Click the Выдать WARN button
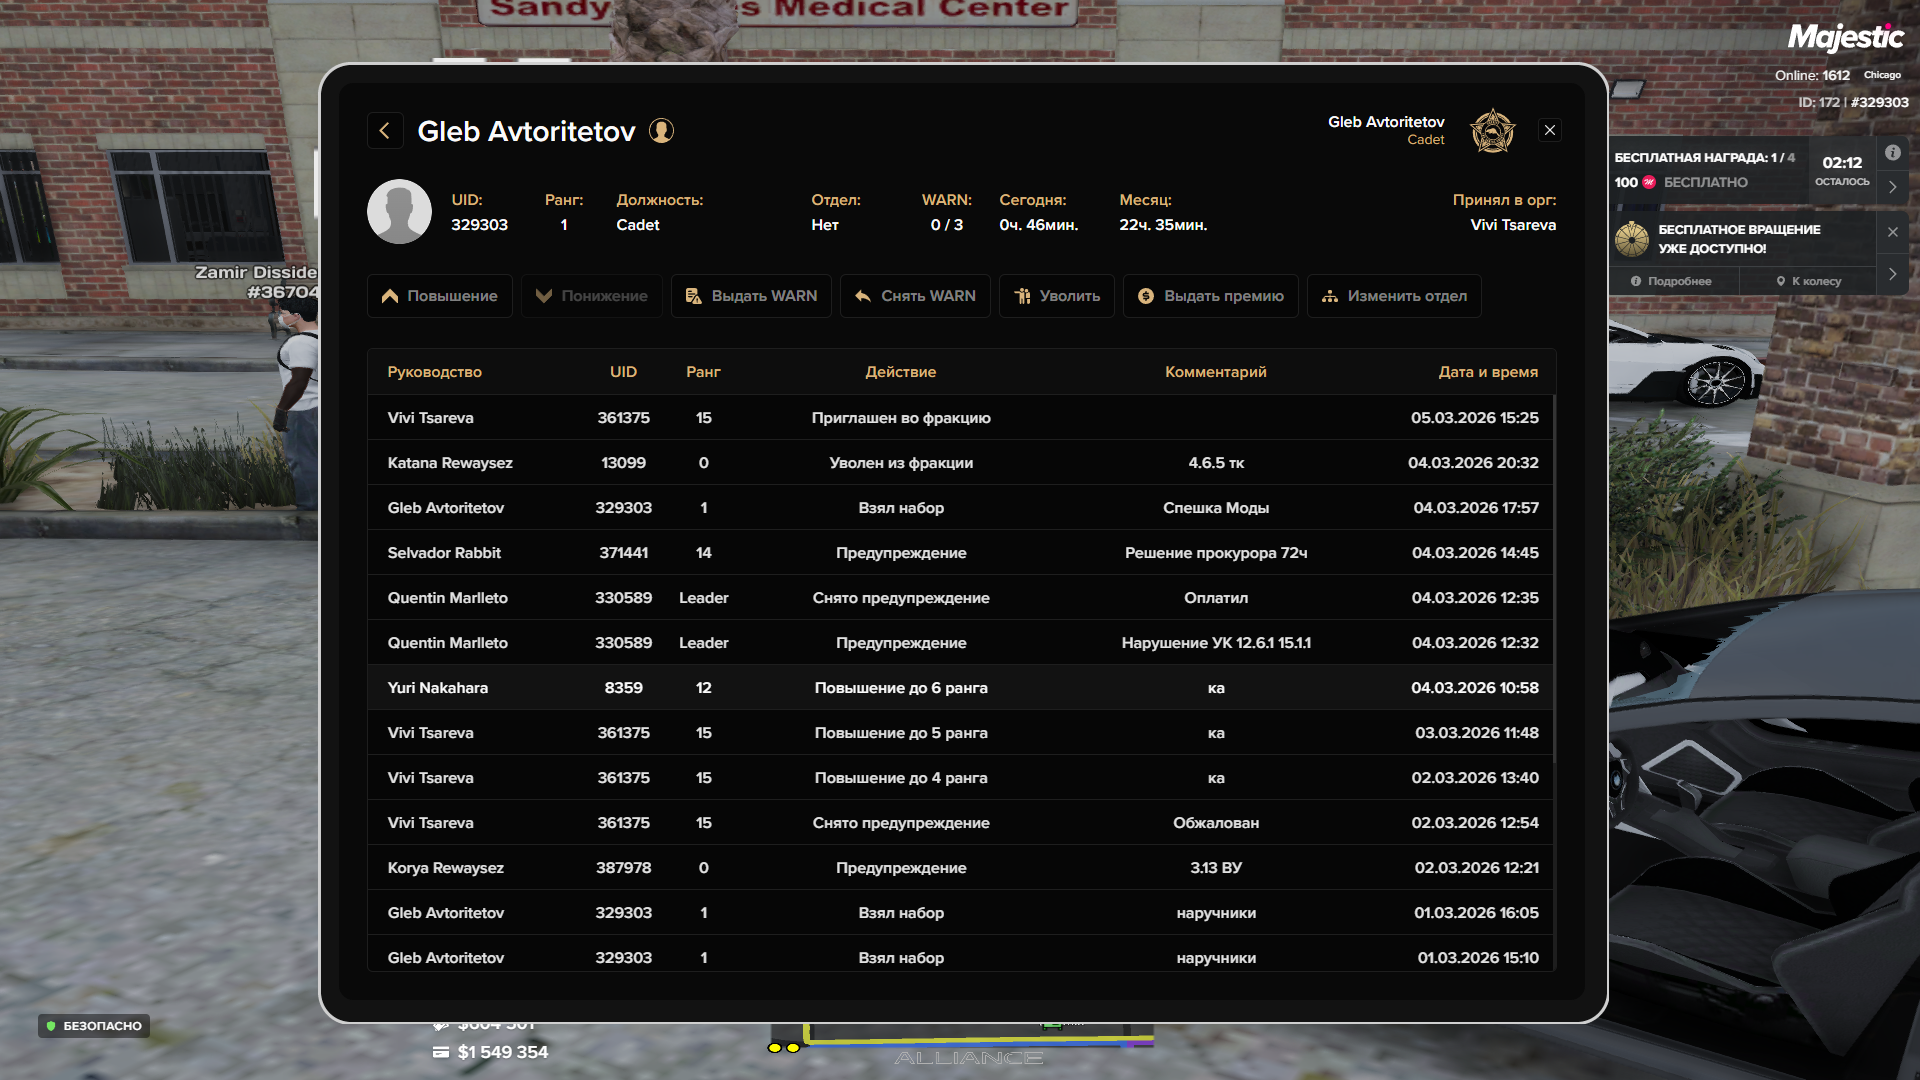Viewport: 1920px width, 1080px height. [751, 296]
